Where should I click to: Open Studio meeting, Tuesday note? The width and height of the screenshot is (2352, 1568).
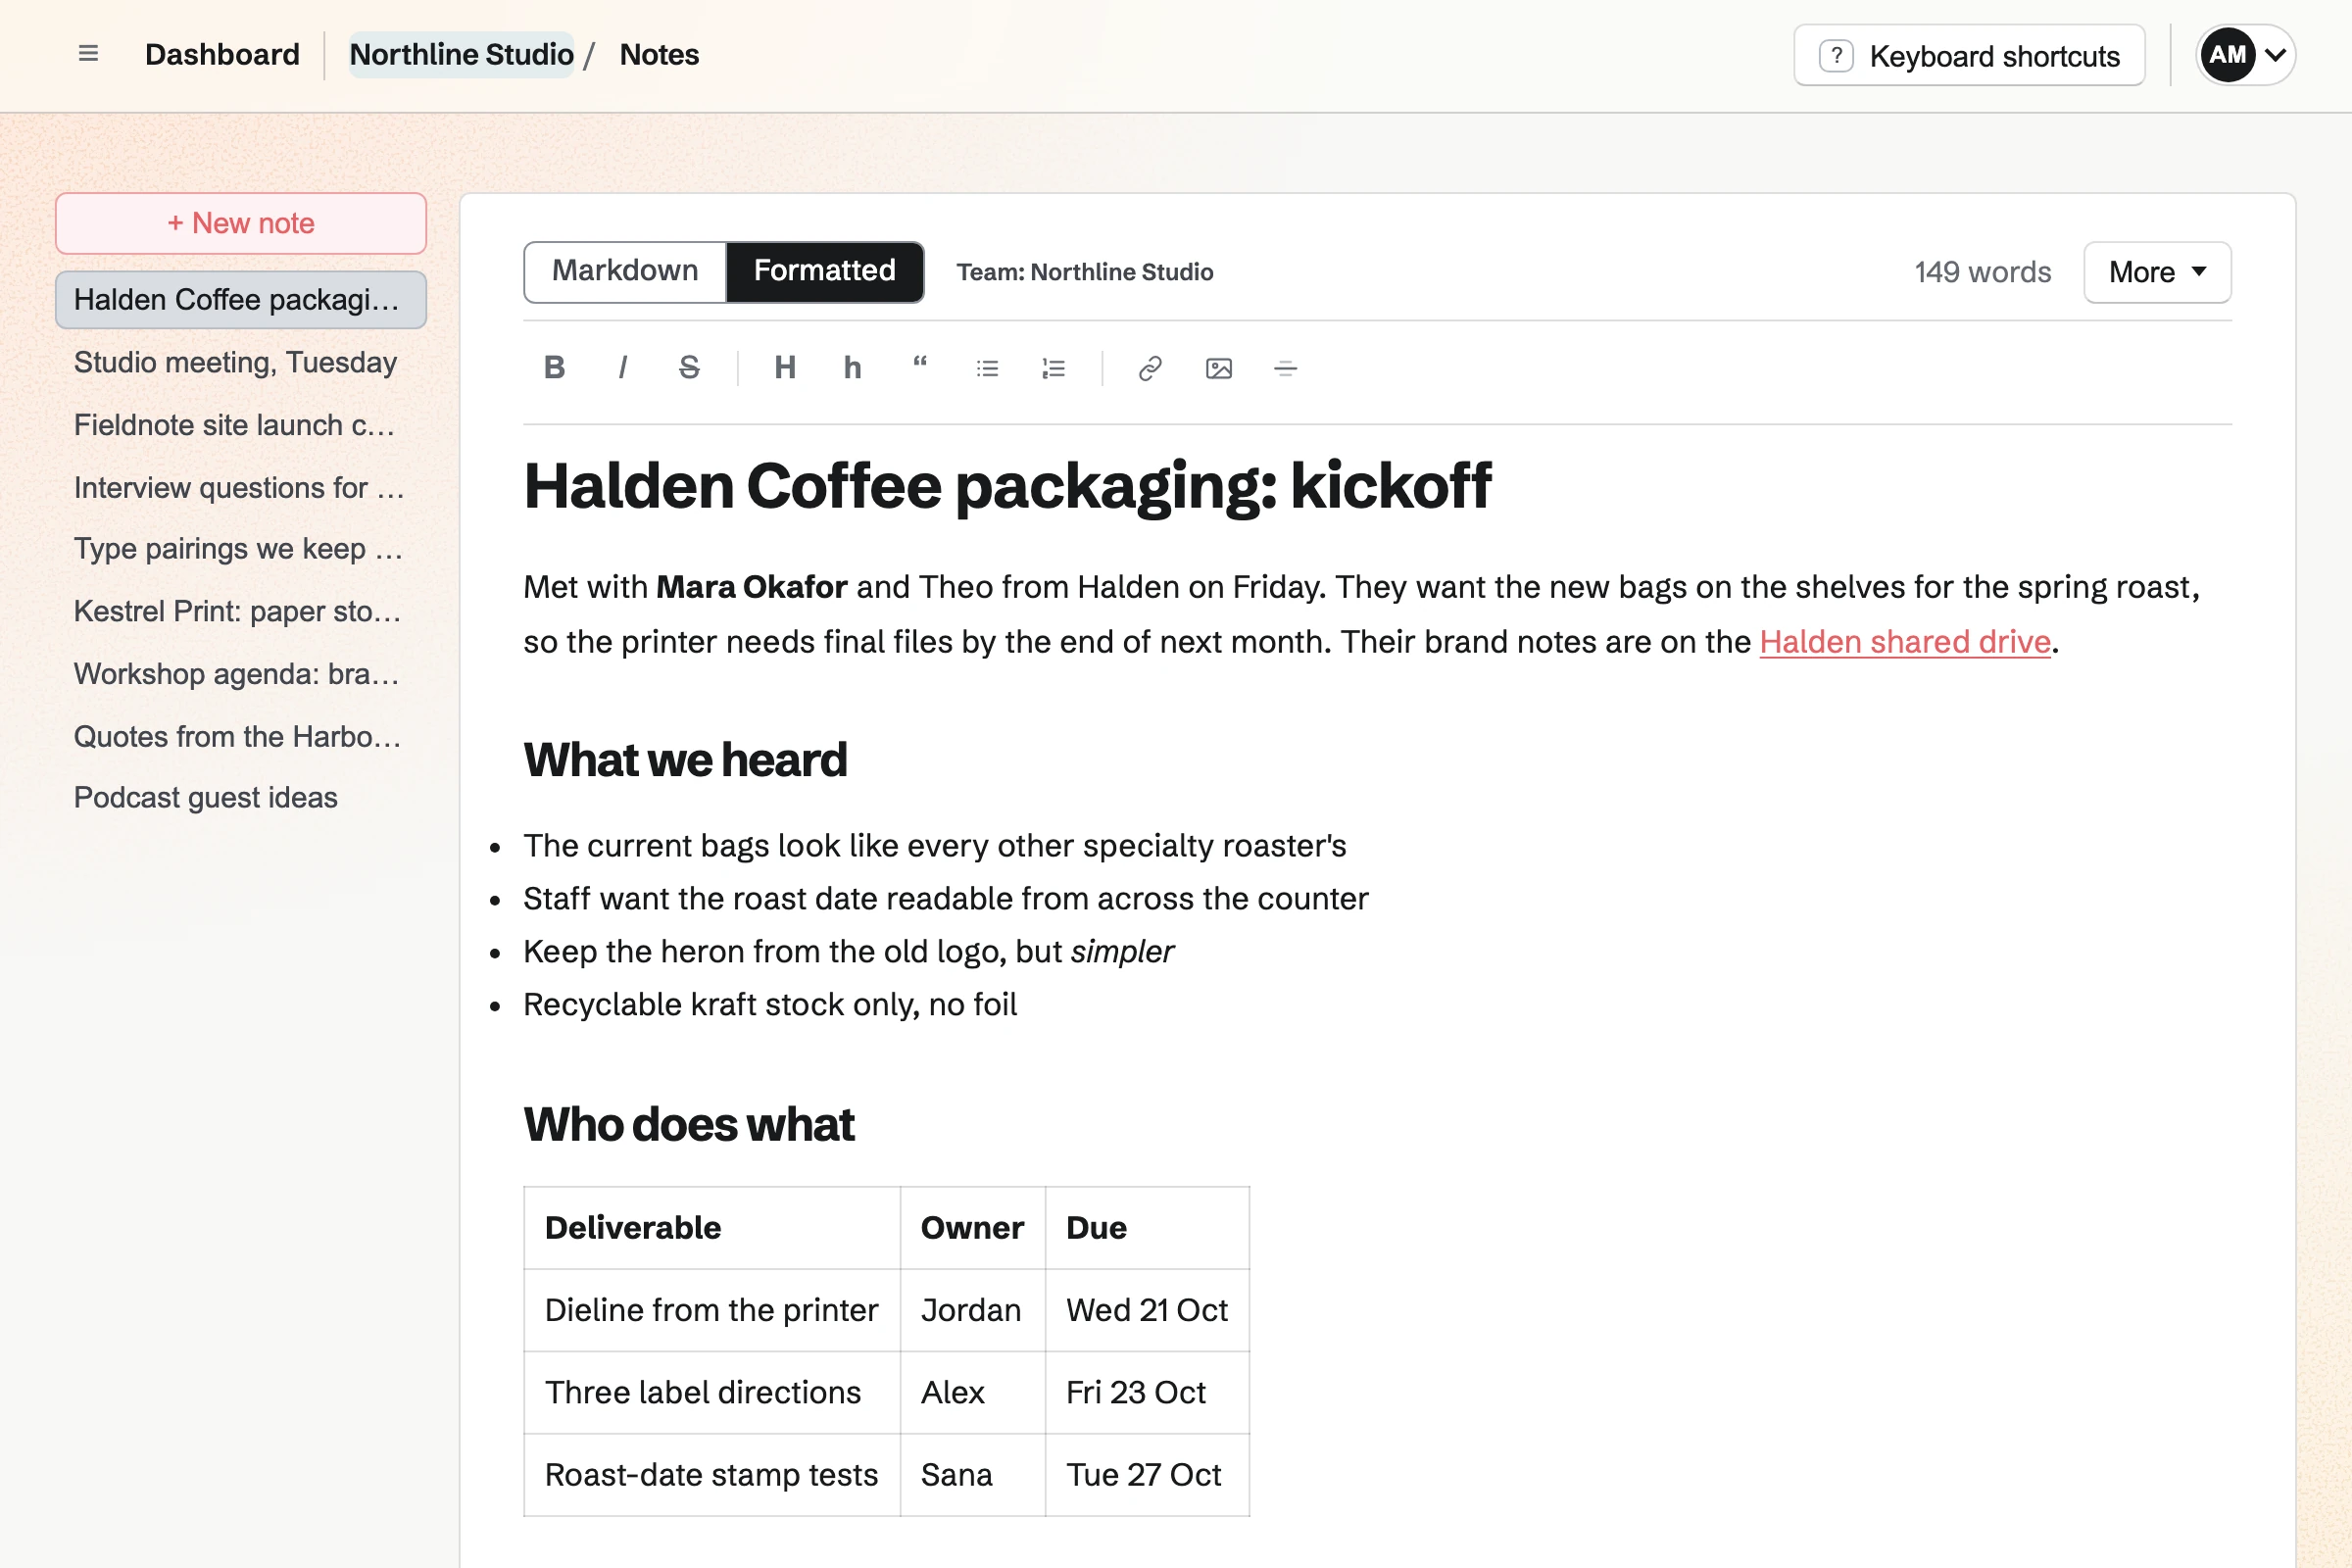coord(241,362)
